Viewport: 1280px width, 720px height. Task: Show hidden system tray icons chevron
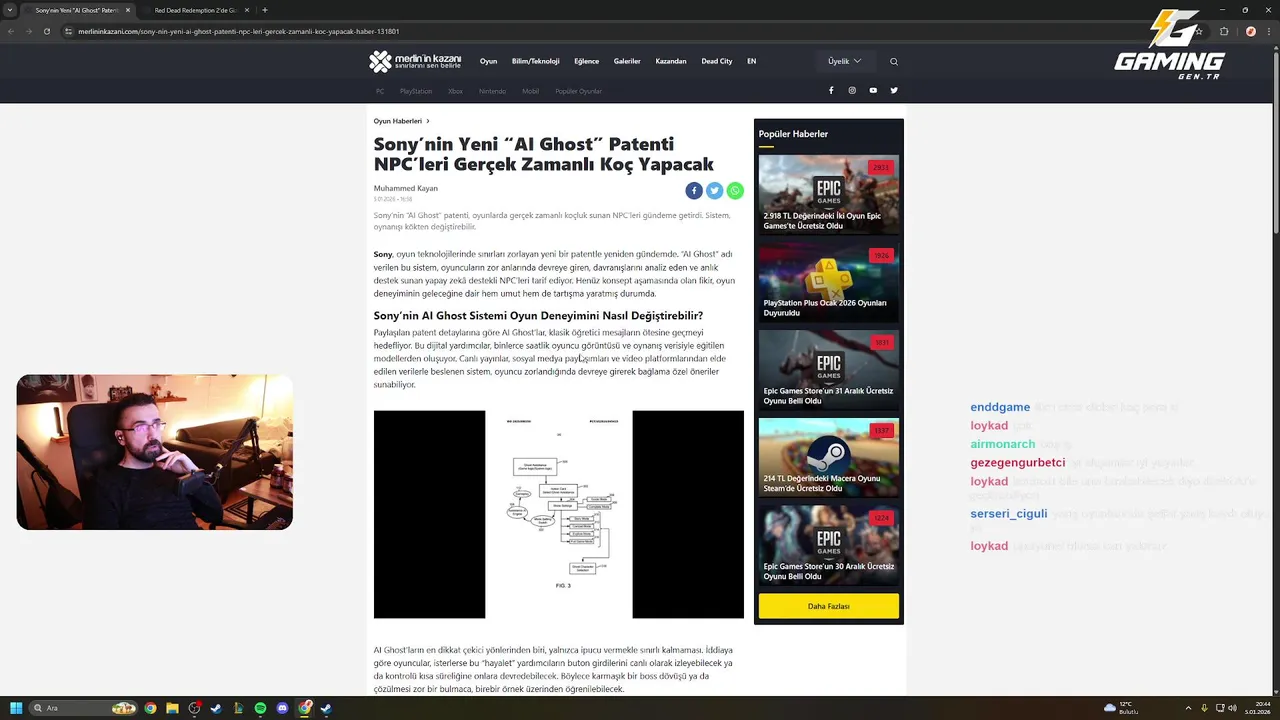click(1188, 708)
